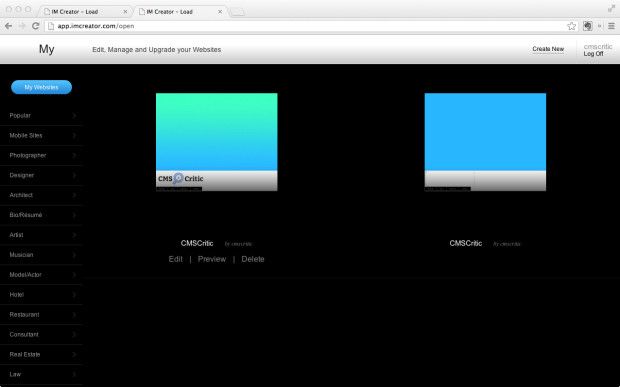This screenshot has height=387, width=620.
Task: Select the Mobile Sites category
Action: tap(41, 135)
